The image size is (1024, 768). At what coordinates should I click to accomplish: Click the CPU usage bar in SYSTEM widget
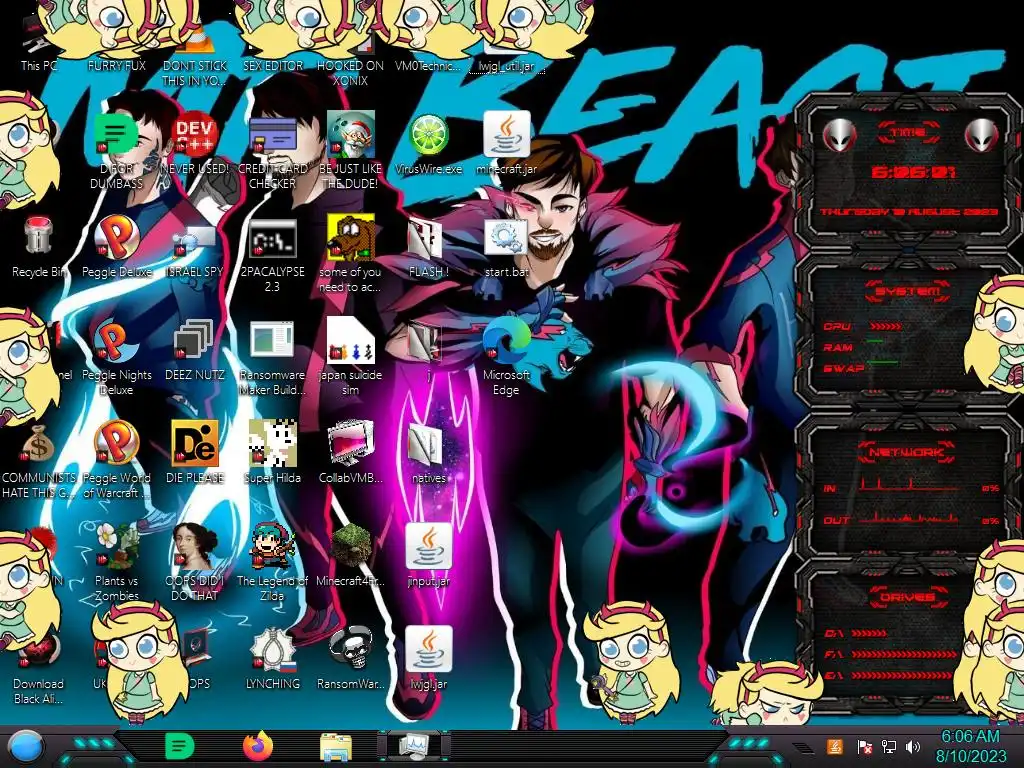click(x=886, y=326)
